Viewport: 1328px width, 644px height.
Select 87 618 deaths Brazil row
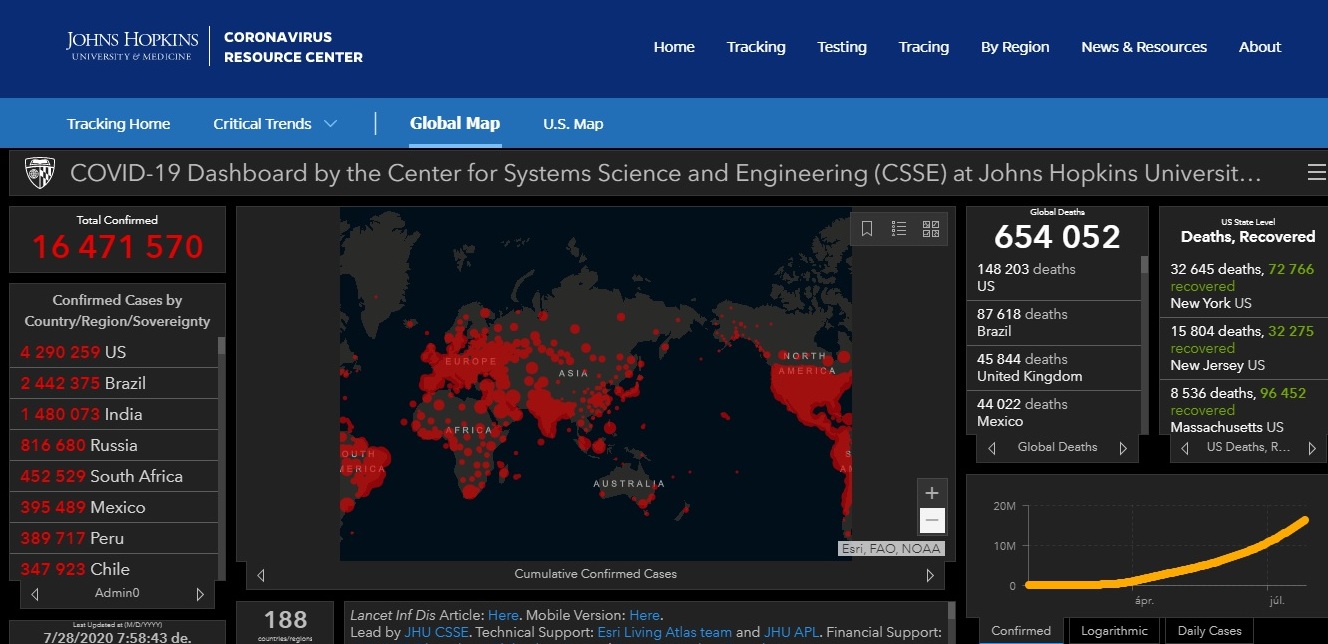1054,322
